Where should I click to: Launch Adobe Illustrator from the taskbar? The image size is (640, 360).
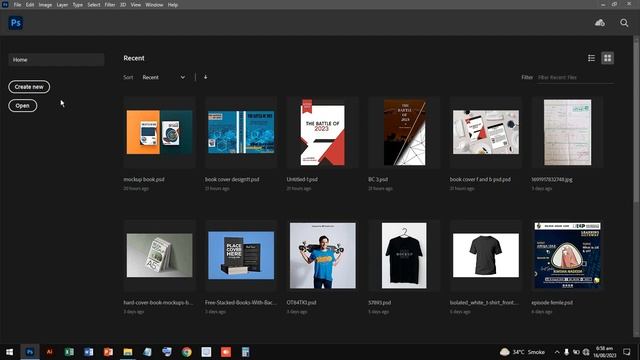(49, 352)
